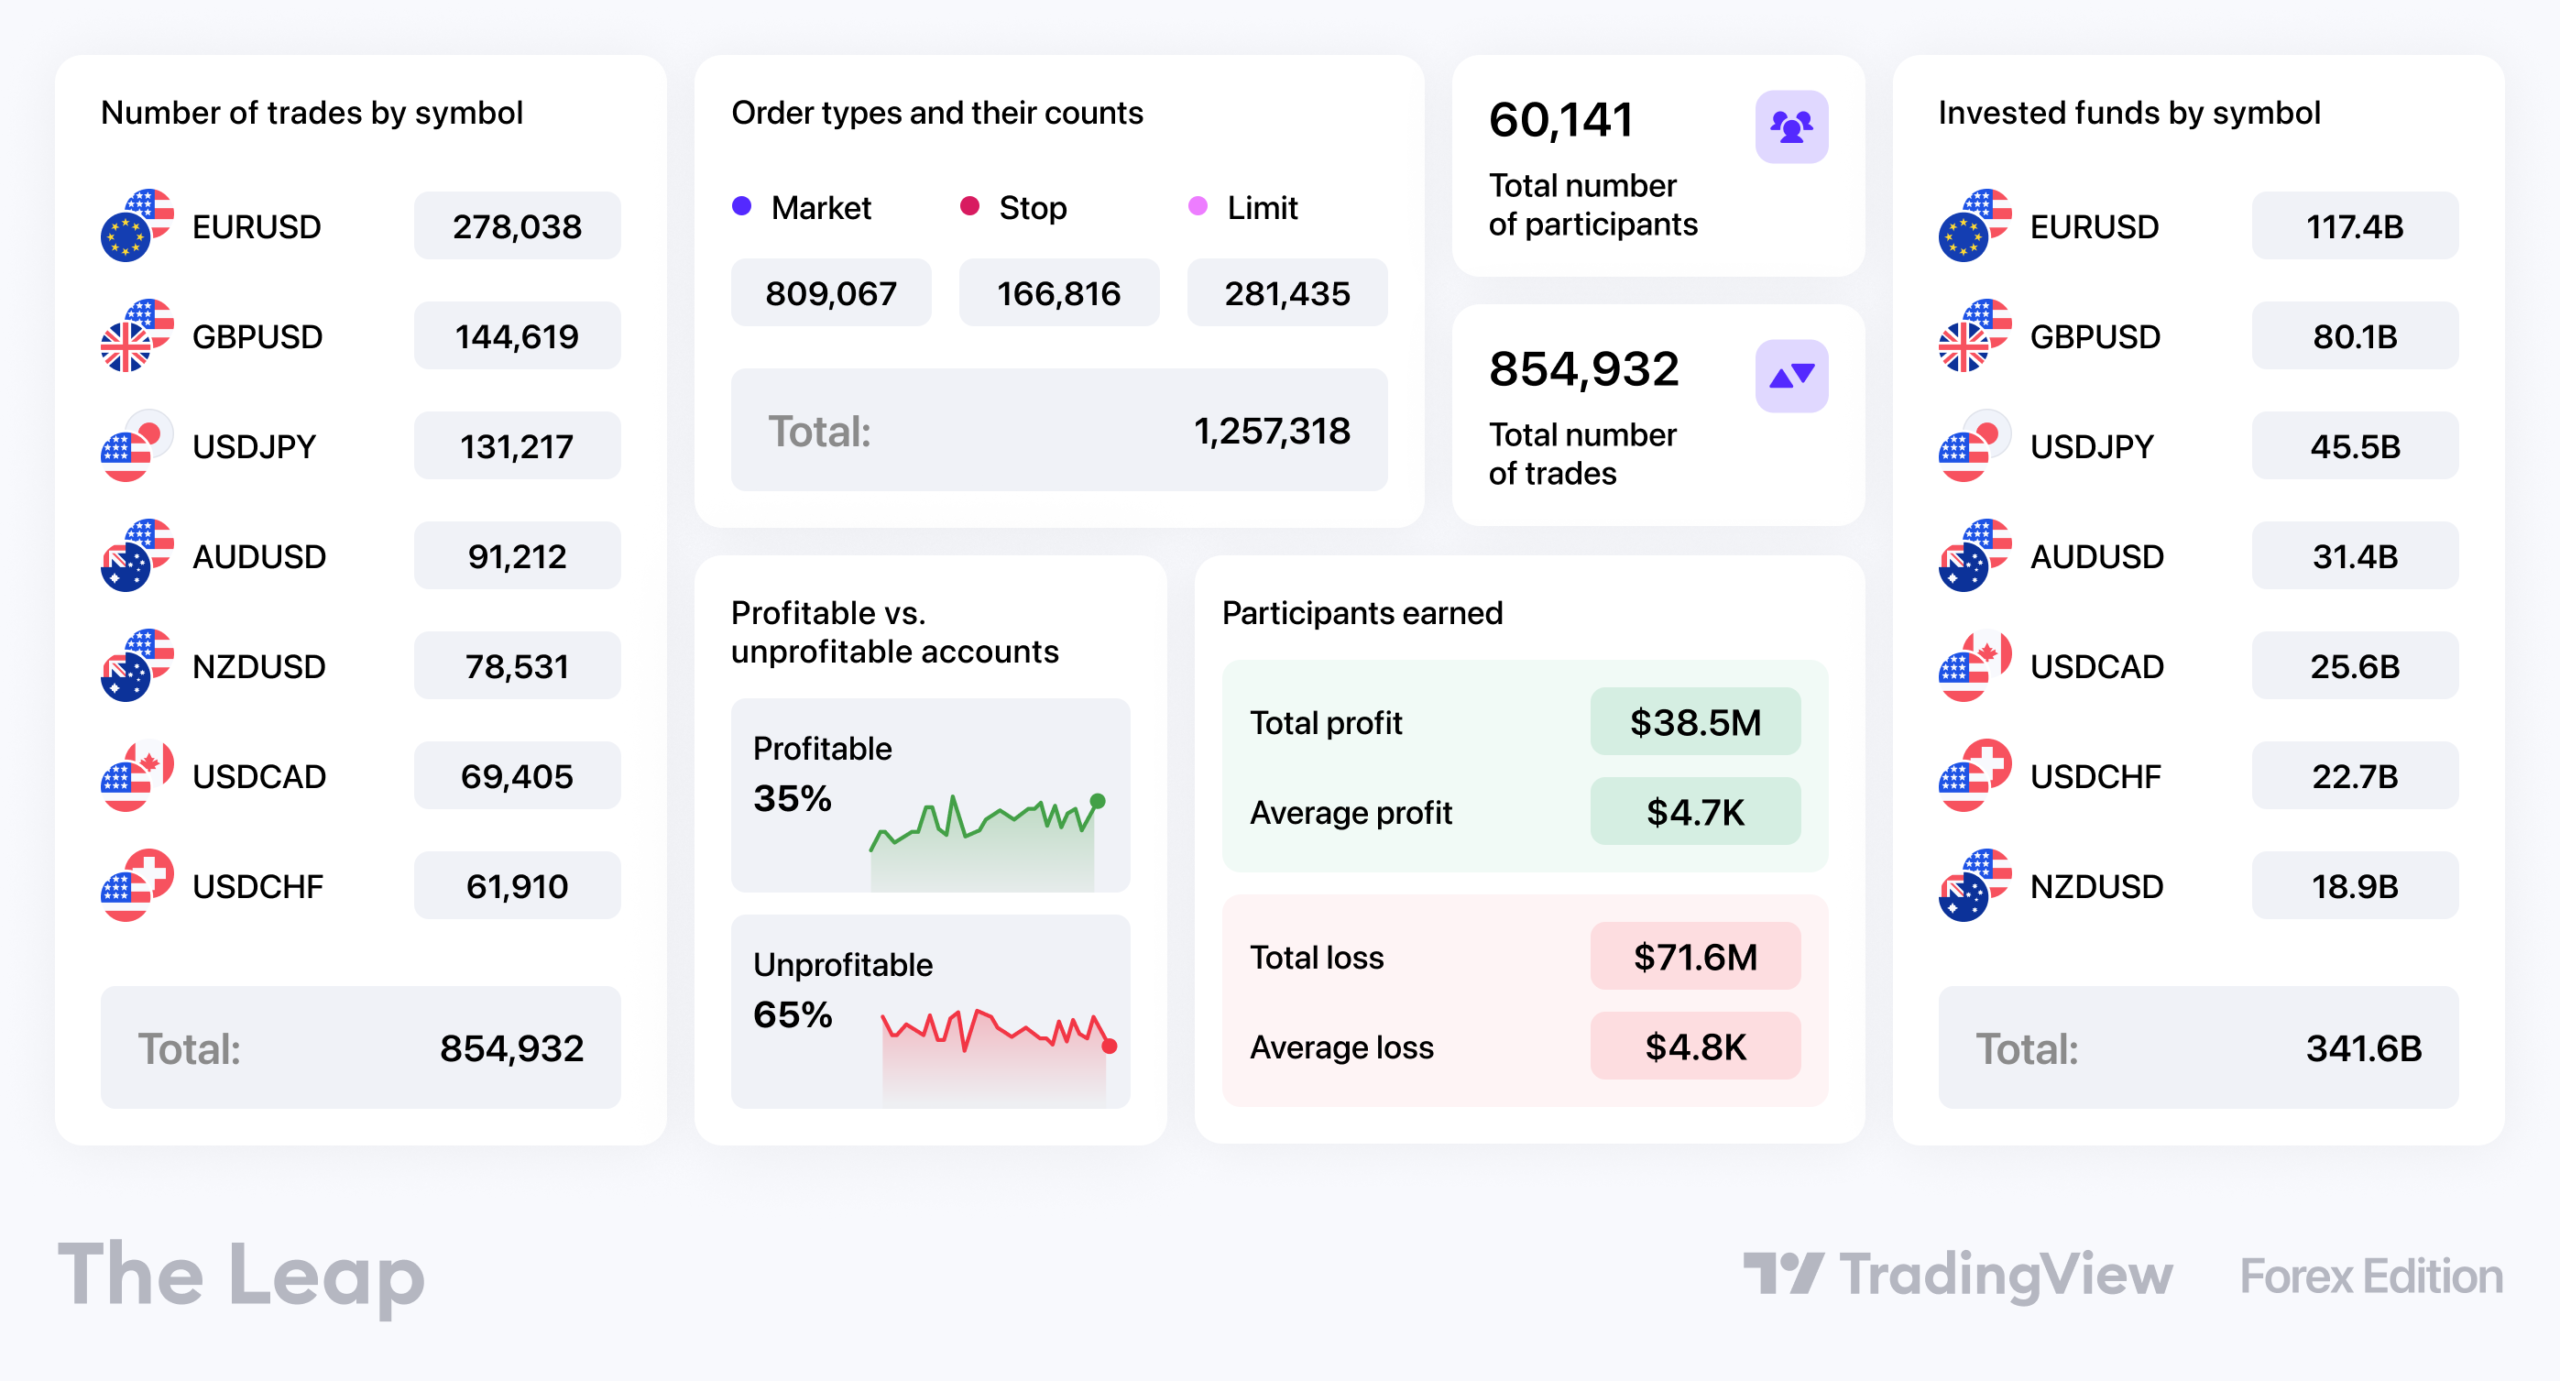Click the NZDUSD flag icon in trades list
The image size is (2560, 1381).
(x=137, y=666)
